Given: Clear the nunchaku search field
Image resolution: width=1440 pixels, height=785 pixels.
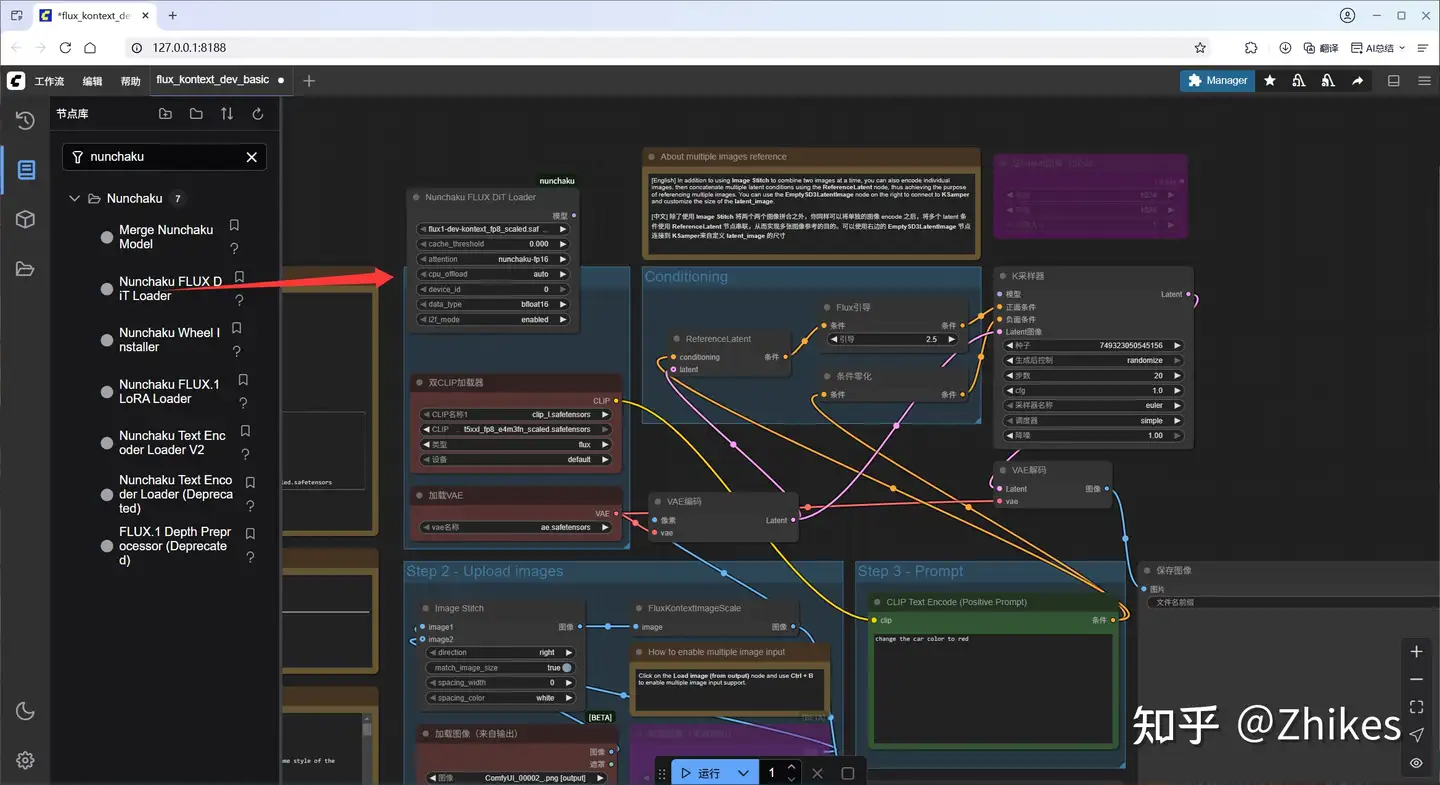Looking at the screenshot, I should [x=252, y=157].
